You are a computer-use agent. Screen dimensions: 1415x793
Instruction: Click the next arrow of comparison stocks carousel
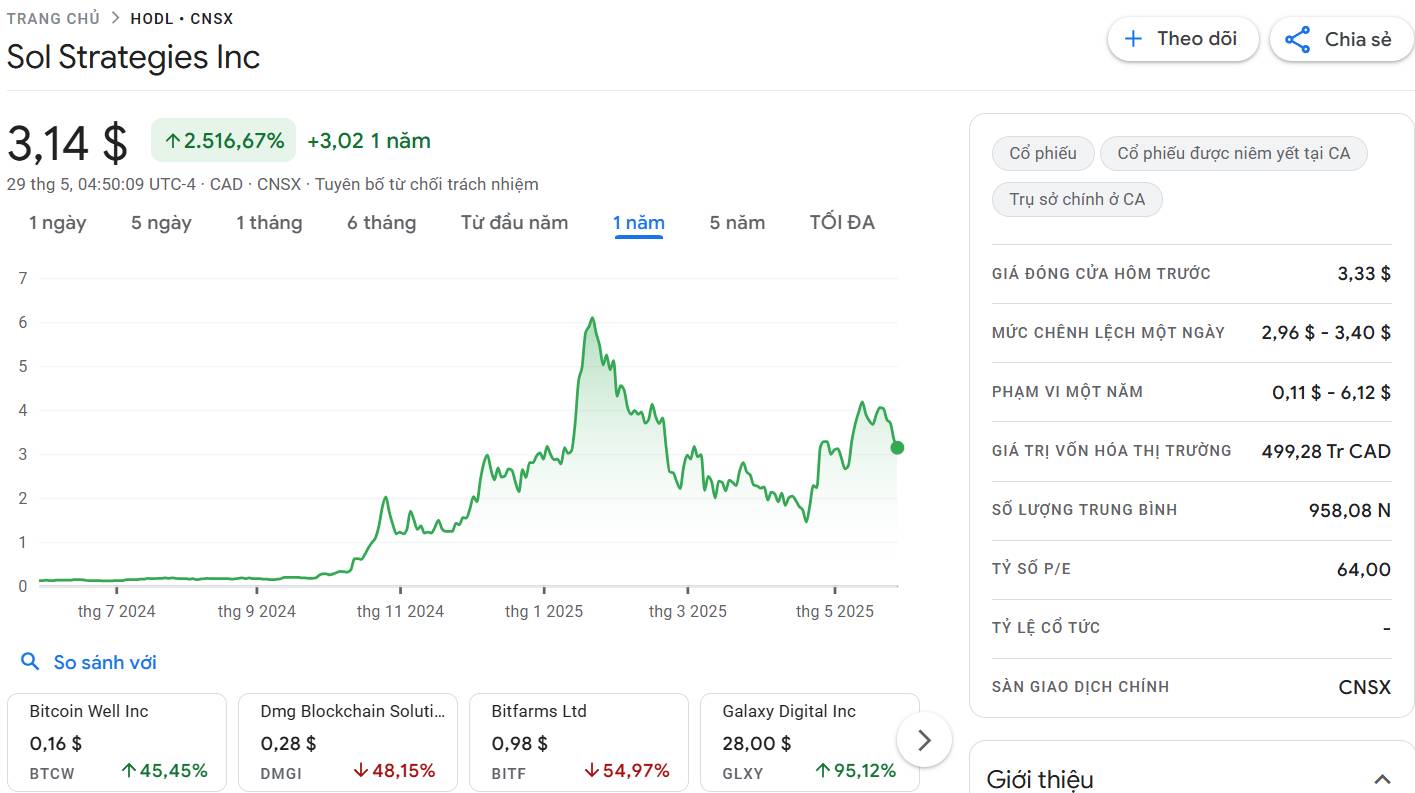[924, 740]
